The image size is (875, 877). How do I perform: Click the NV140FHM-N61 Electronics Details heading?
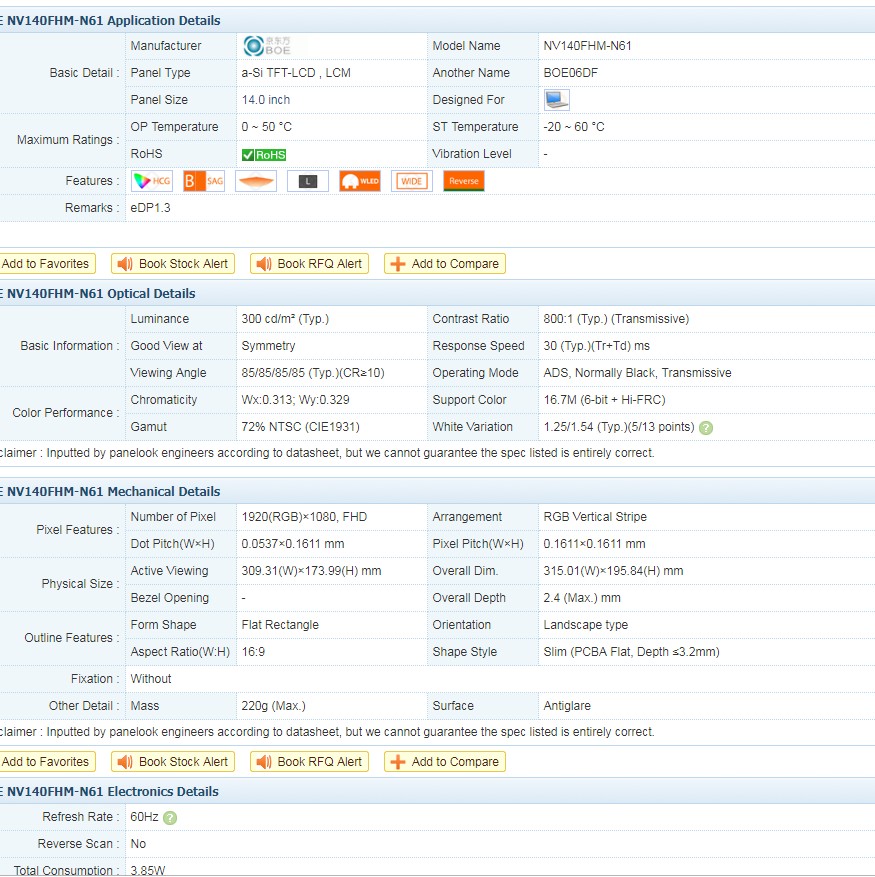(113, 791)
